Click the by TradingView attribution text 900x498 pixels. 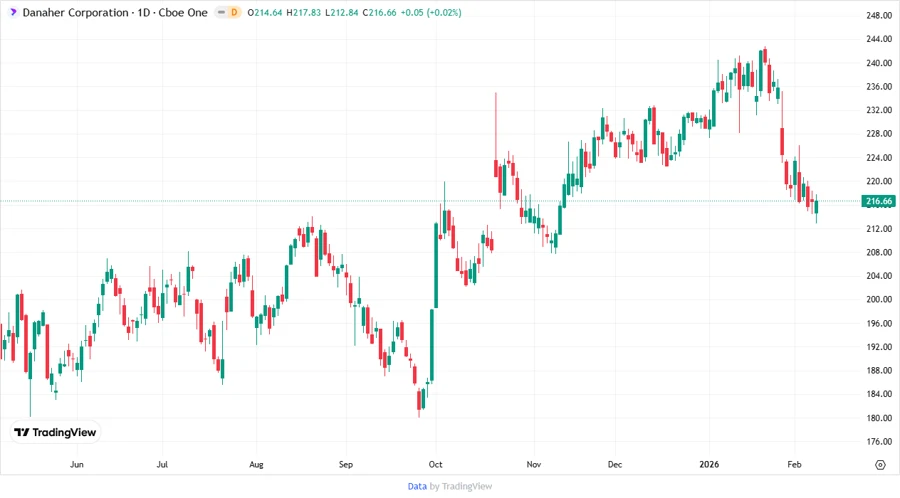[x=461, y=487]
